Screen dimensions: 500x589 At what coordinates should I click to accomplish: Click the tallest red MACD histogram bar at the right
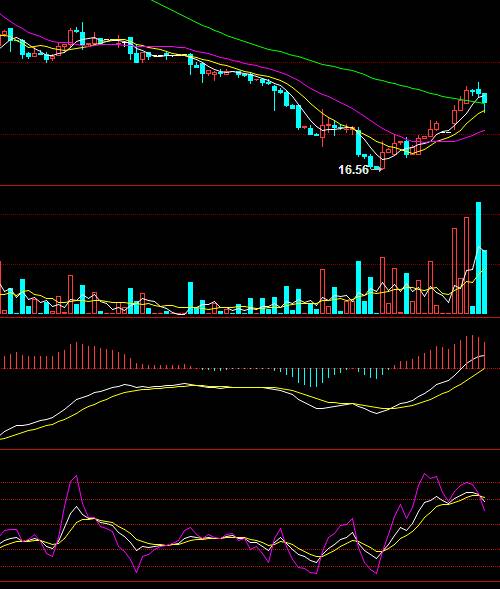473,352
